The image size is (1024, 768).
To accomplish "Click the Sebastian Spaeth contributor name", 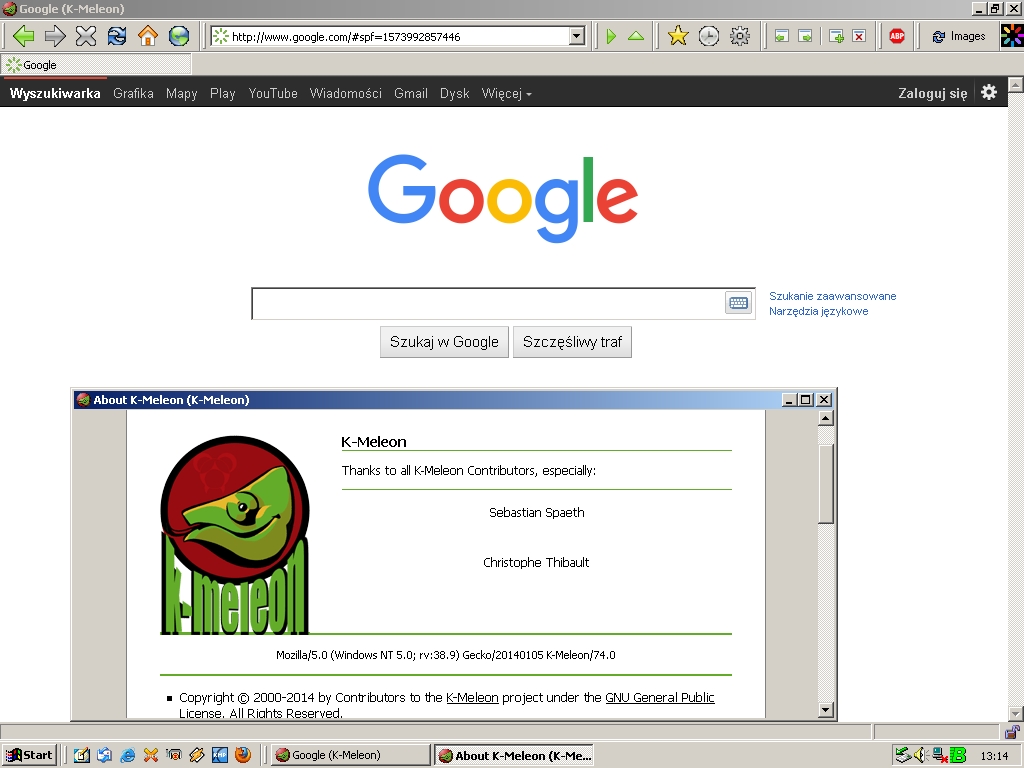I will pos(537,513).
